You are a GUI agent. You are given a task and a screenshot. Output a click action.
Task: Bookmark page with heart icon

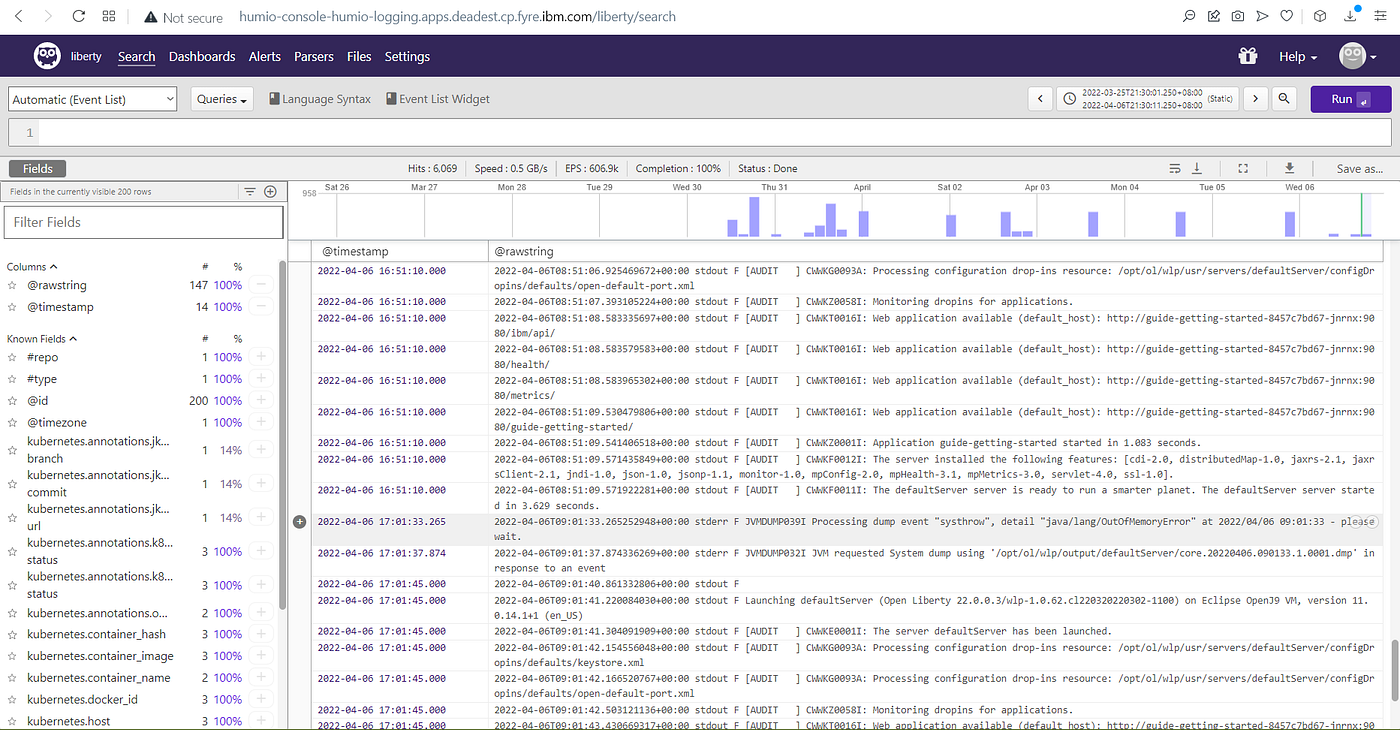pos(1289,16)
